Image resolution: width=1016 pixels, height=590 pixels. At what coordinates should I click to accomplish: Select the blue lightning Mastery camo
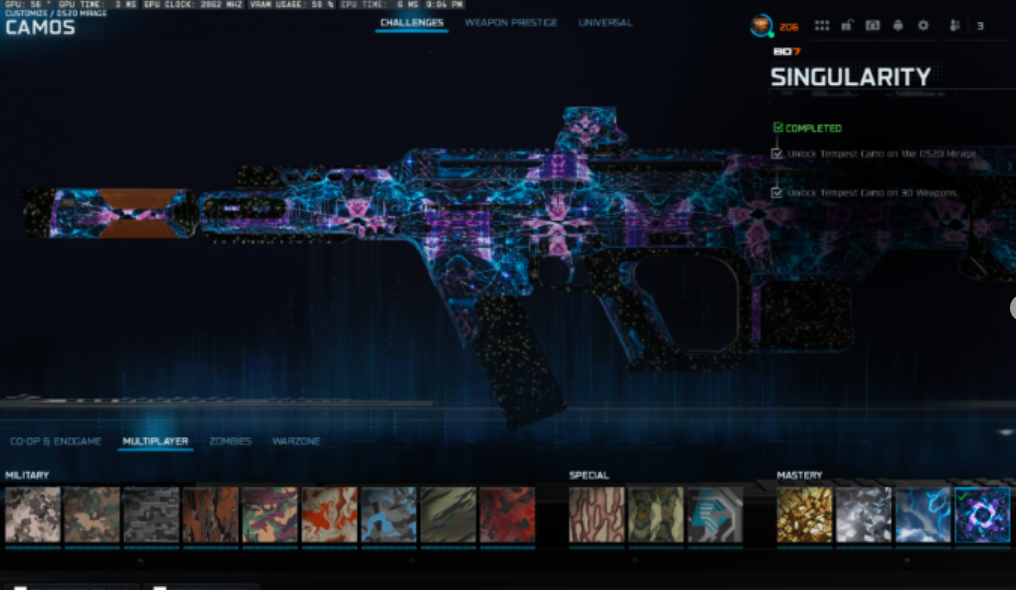(x=923, y=515)
